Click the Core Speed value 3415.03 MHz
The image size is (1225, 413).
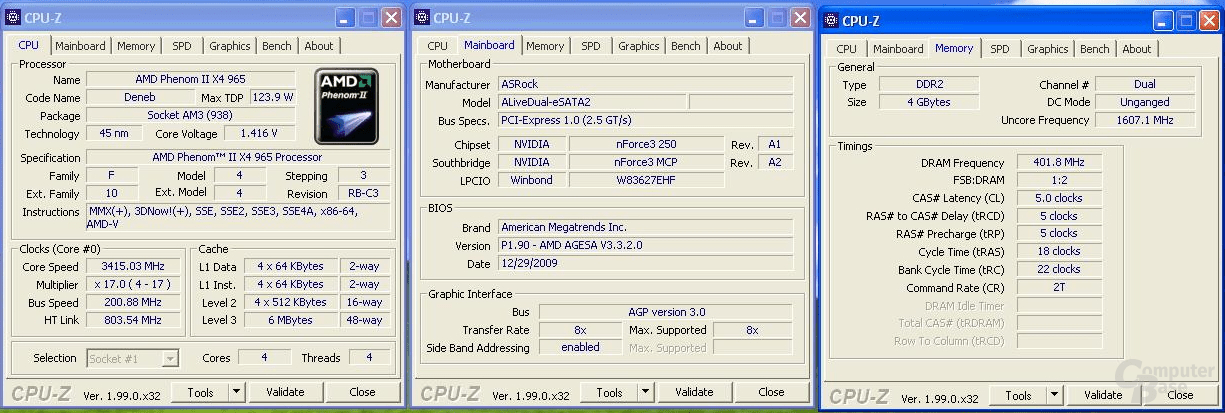tap(132, 266)
